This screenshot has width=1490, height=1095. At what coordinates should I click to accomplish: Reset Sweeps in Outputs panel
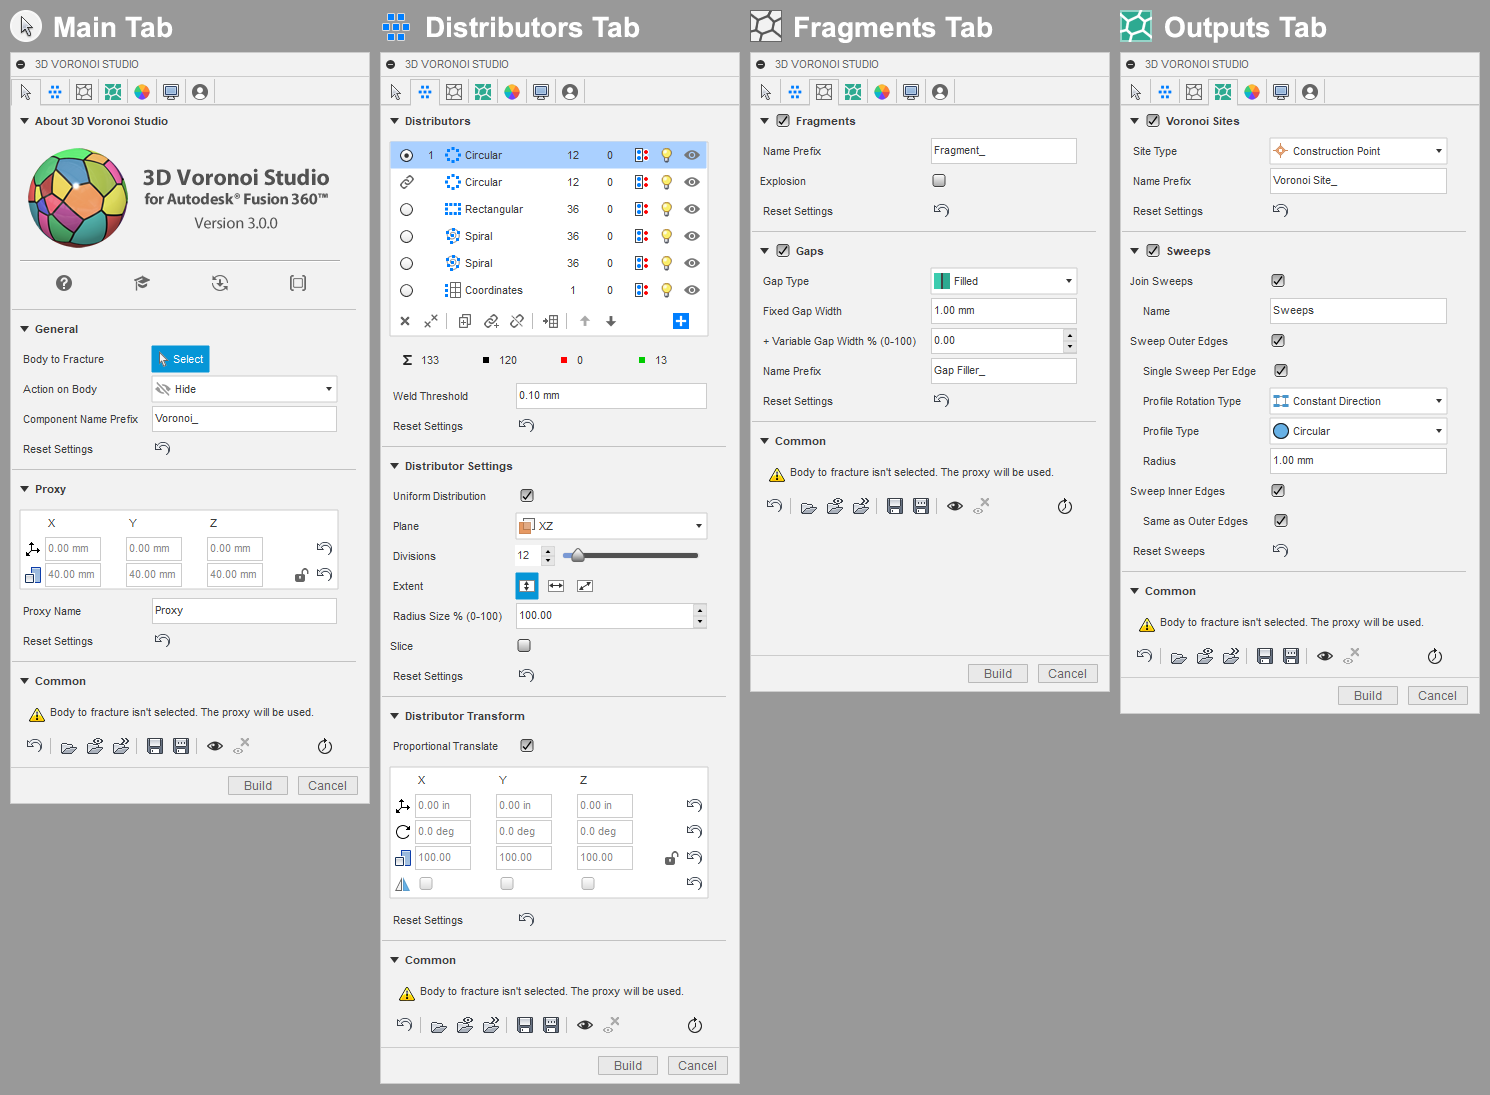pyautogui.click(x=1280, y=550)
